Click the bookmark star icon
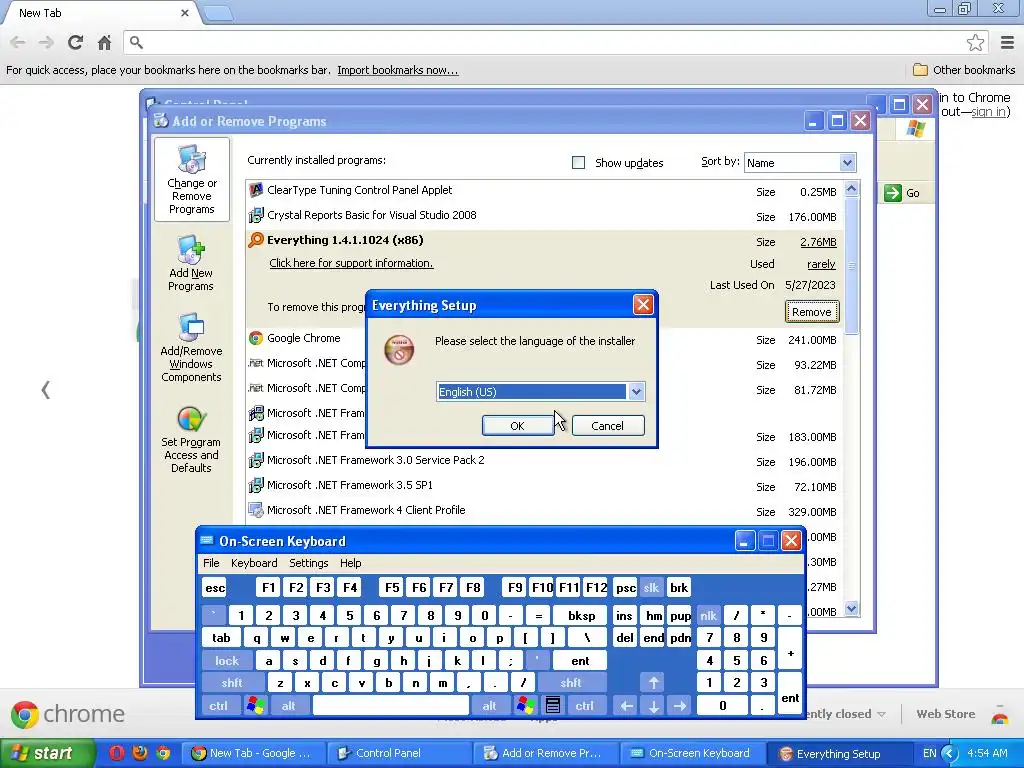The image size is (1024, 768). click(x=975, y=42)
